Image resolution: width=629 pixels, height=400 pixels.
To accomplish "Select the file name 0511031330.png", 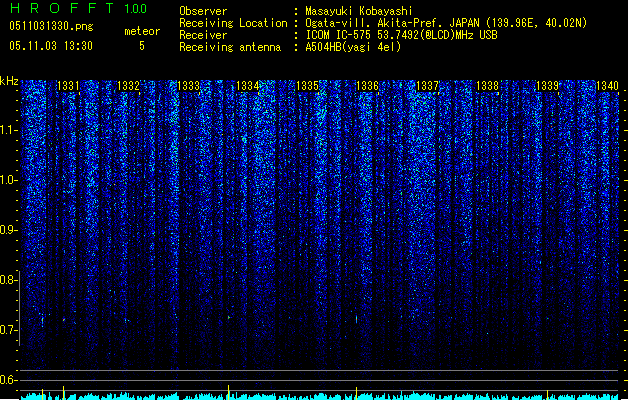I will tap(51, 26).
